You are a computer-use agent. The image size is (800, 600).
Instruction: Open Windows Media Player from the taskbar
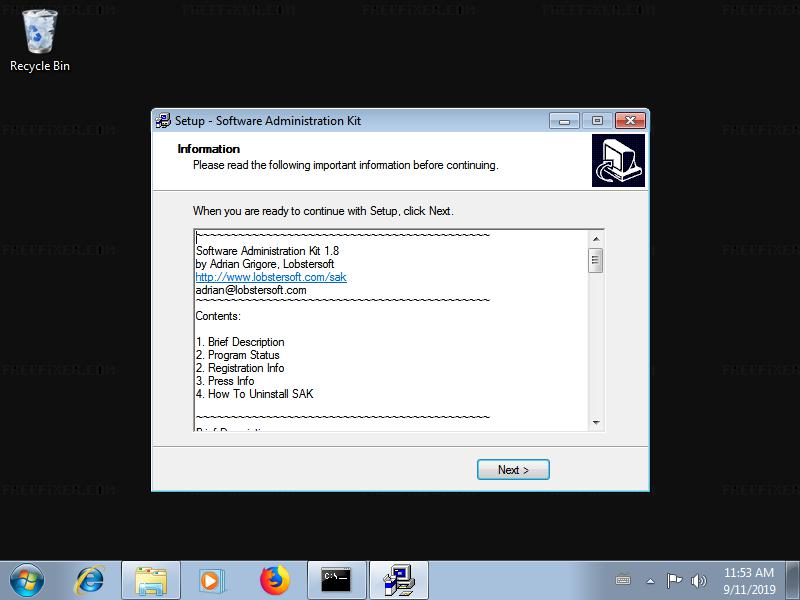pos(211,581)
